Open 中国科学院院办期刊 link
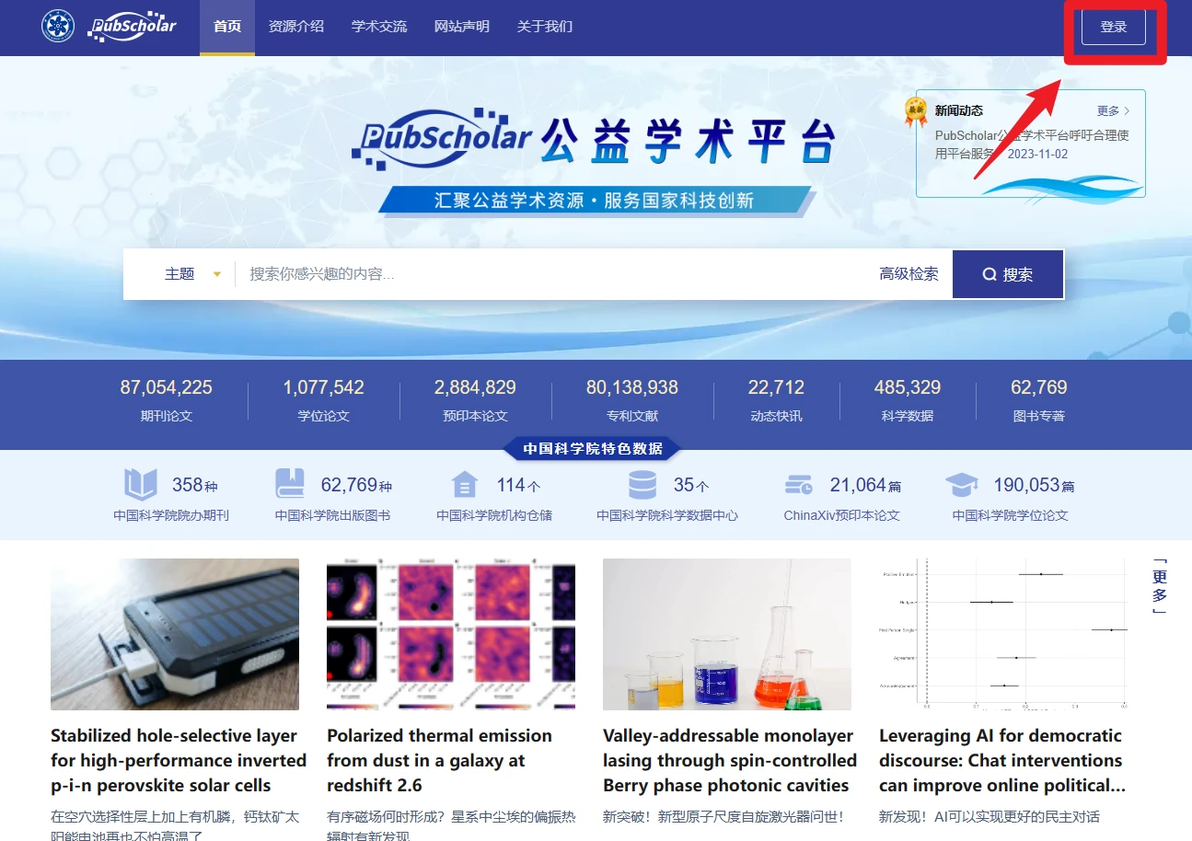 point(171,516)
